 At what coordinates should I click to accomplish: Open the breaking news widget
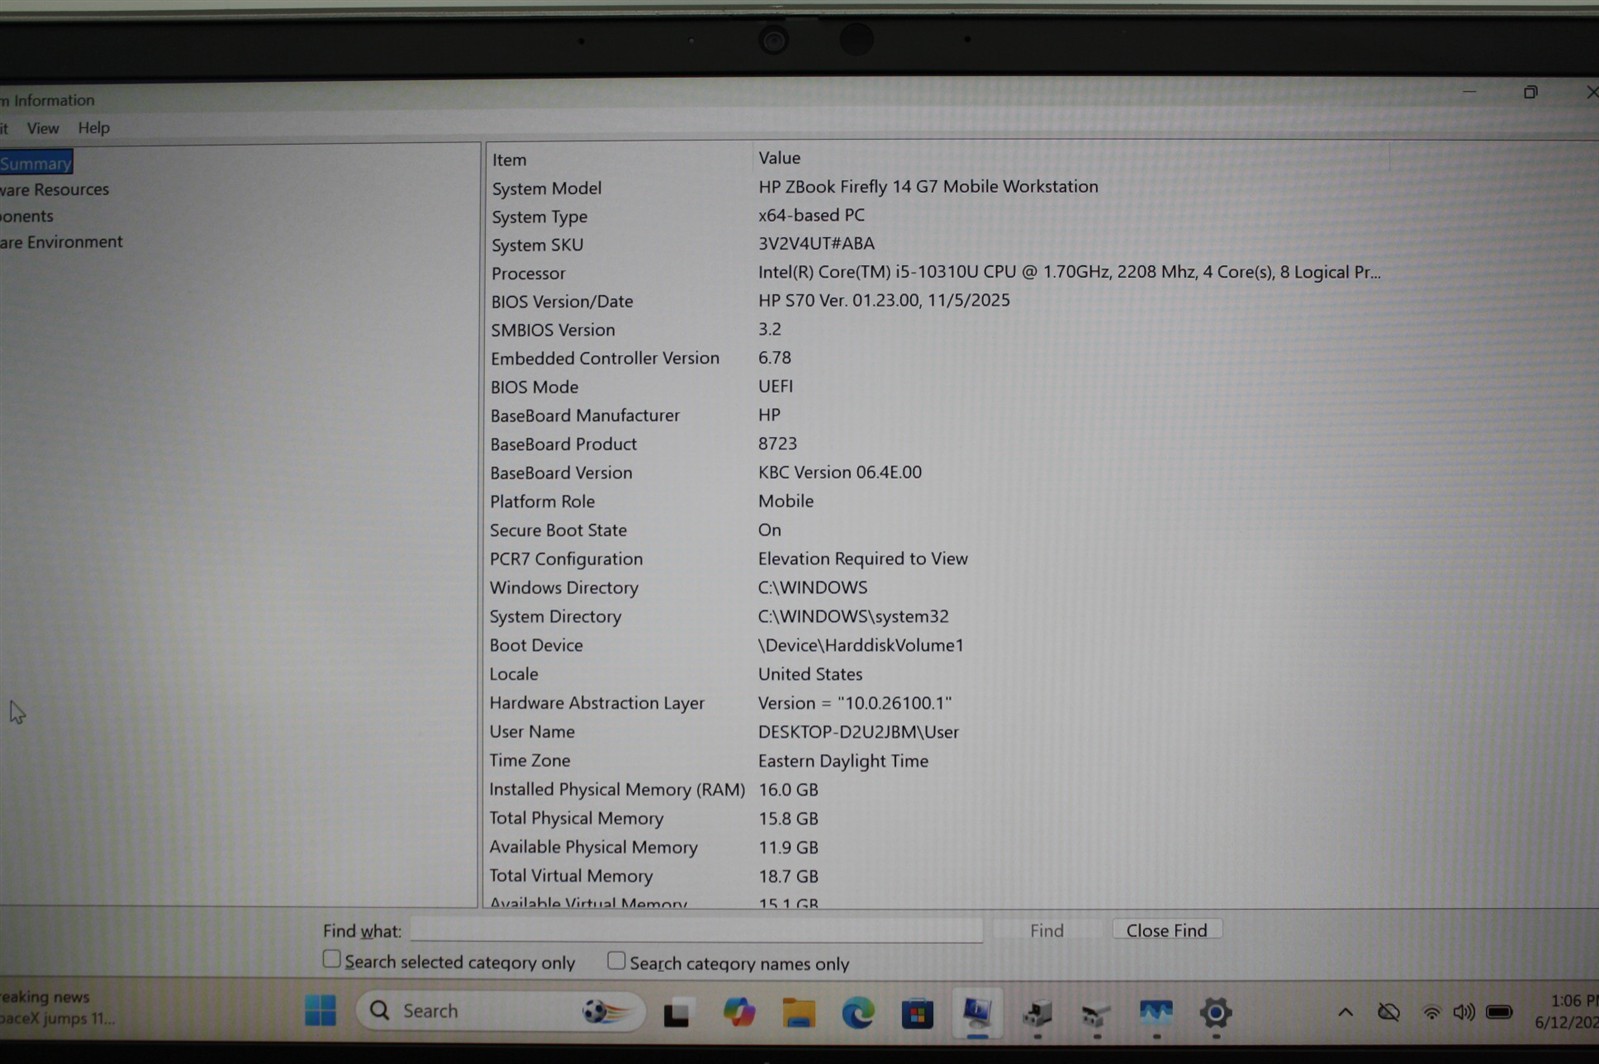tap(57, 1008)
